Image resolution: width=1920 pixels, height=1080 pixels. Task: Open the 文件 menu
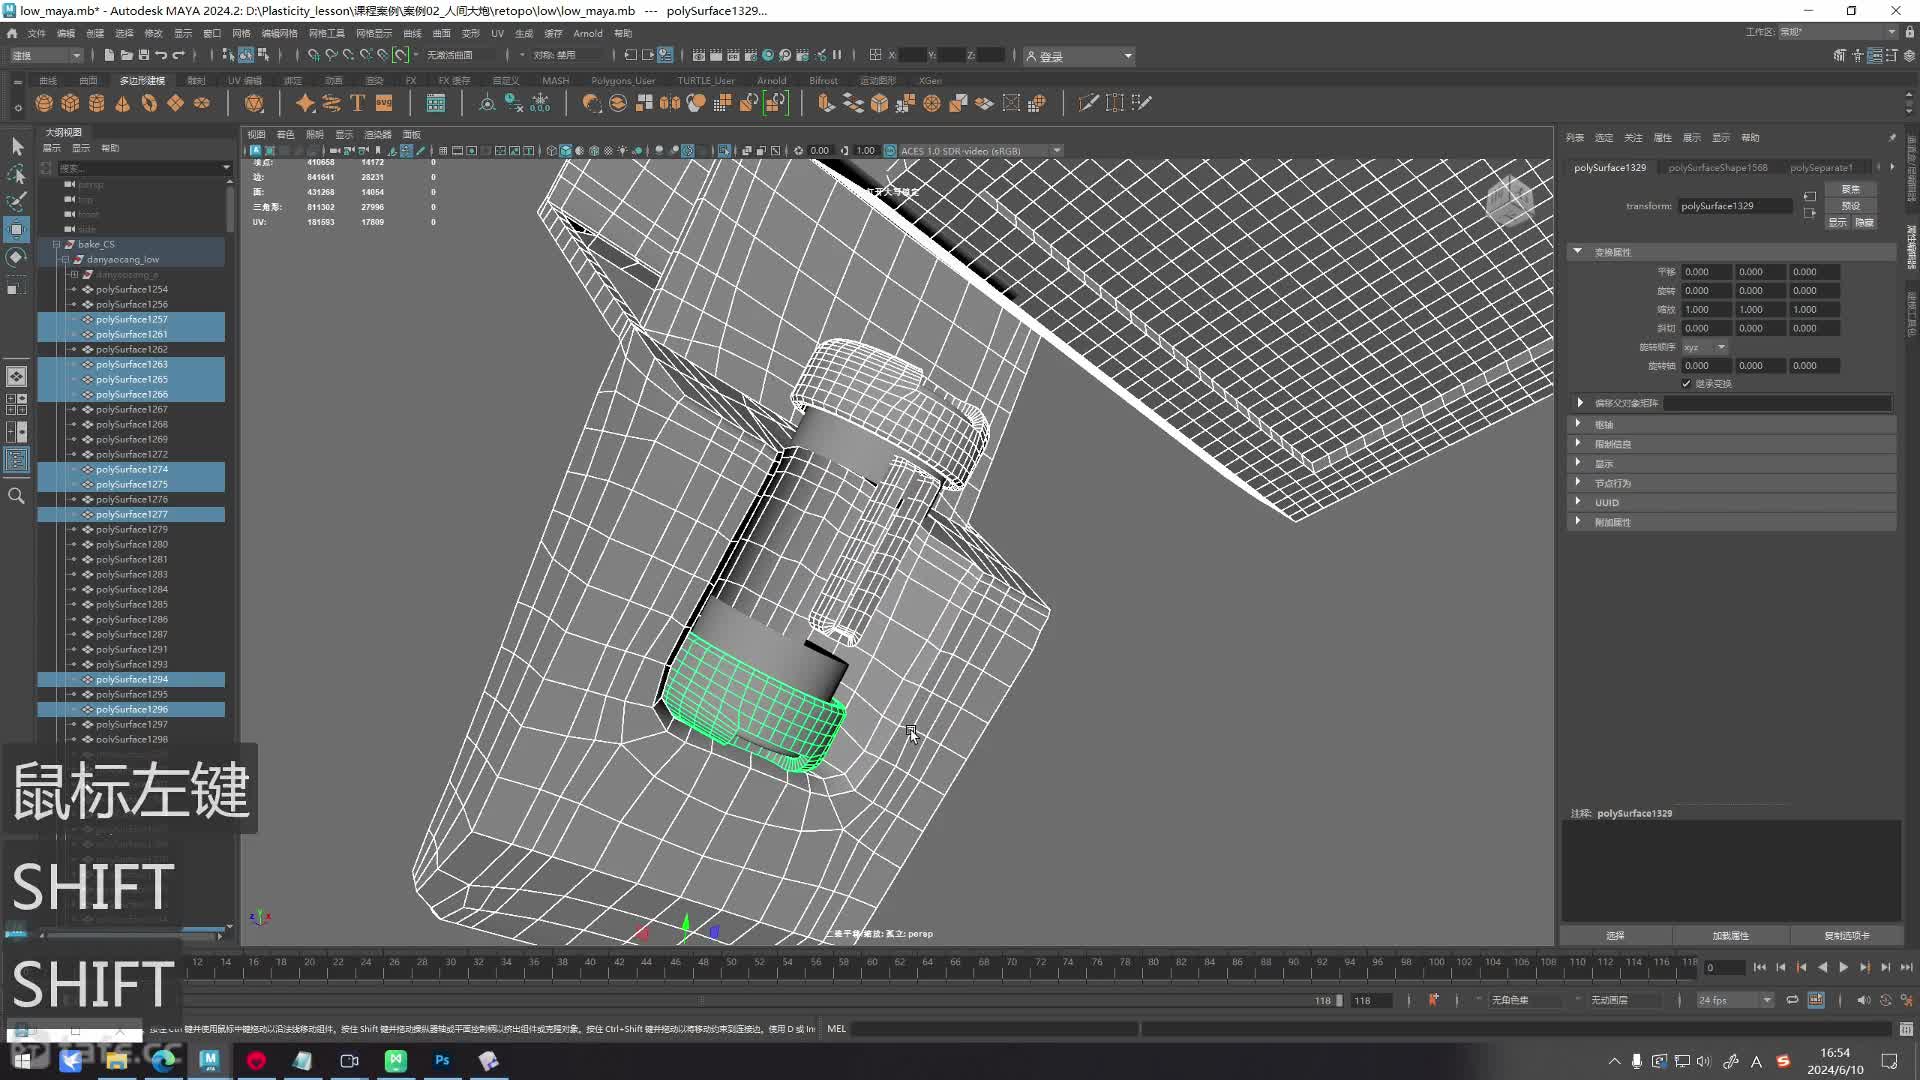(36, 33)
